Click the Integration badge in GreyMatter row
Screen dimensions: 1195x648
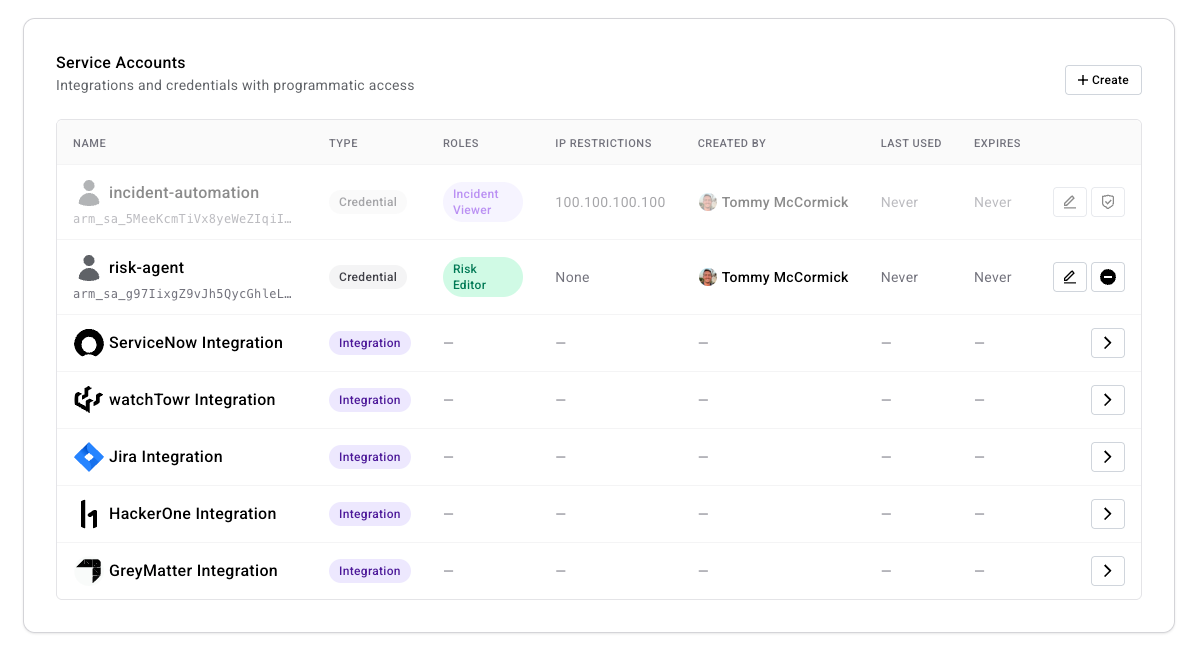pos(370,570)
